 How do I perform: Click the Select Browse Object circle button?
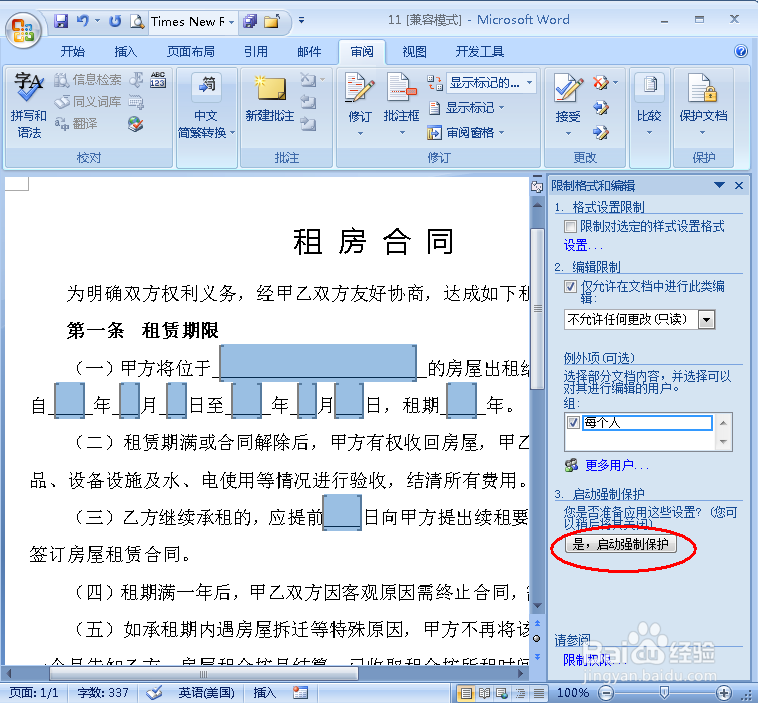point(537,638)
